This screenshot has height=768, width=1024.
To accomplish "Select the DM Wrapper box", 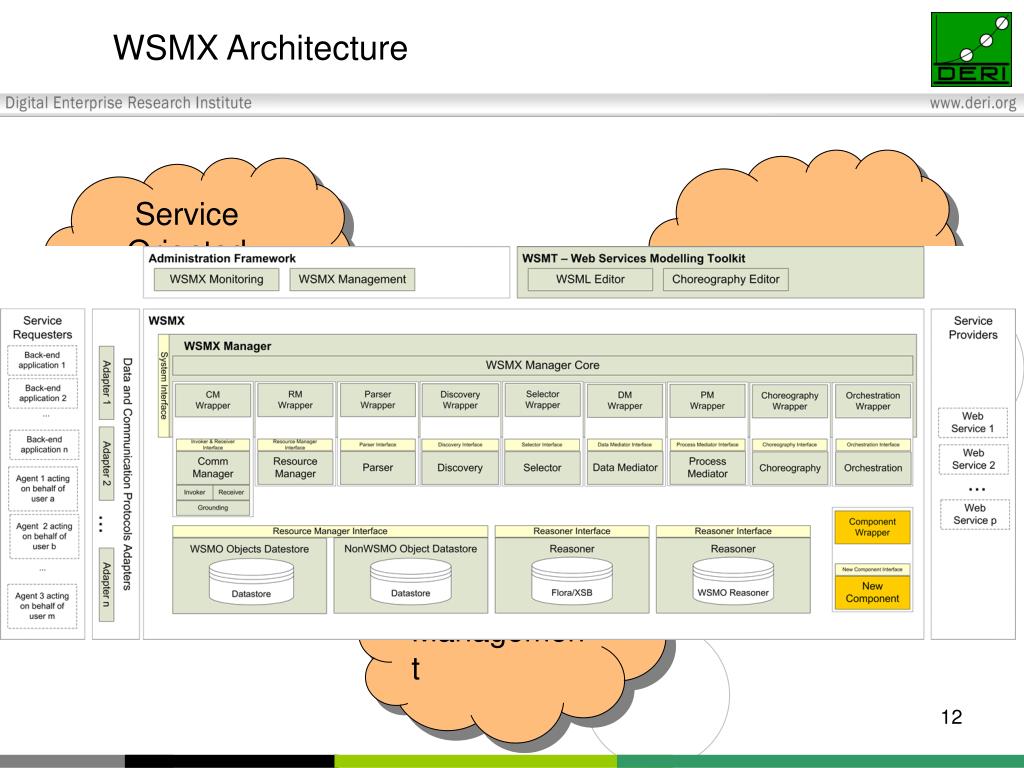I will click(625, 400).
